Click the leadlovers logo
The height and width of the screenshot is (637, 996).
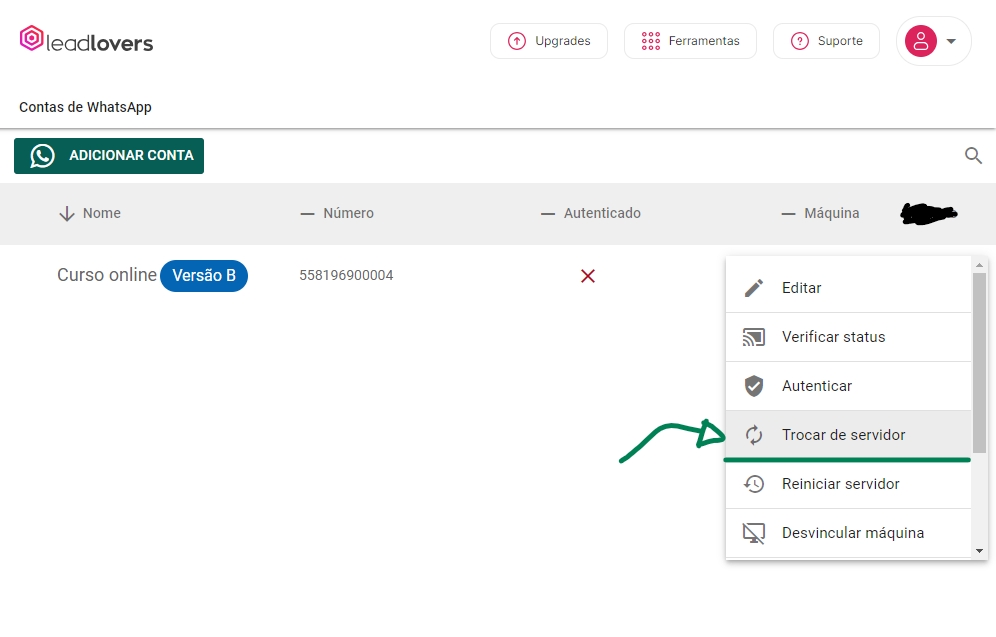pos(86,41)
